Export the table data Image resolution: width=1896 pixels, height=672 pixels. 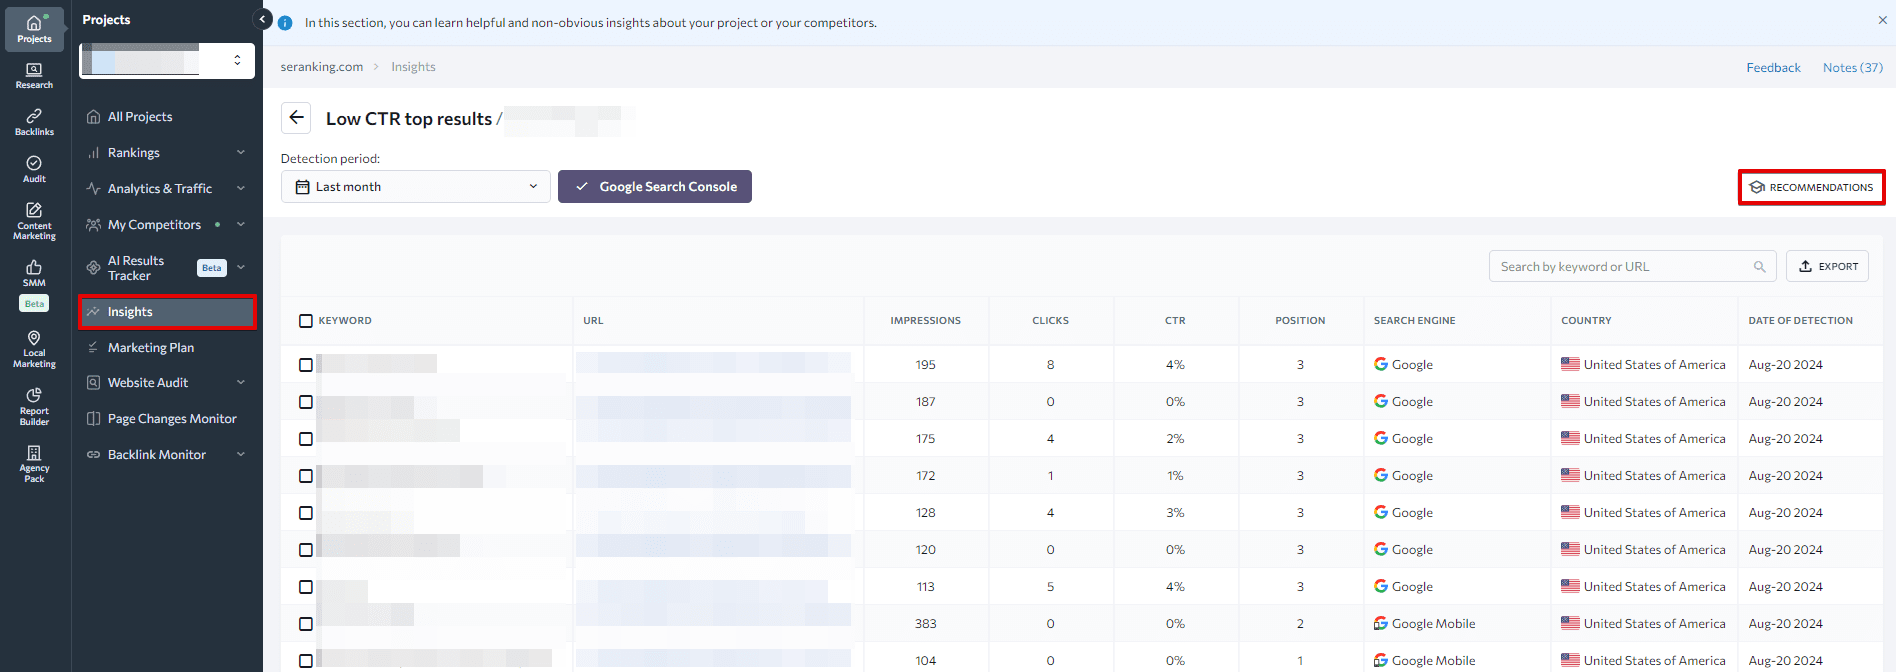1827,266
